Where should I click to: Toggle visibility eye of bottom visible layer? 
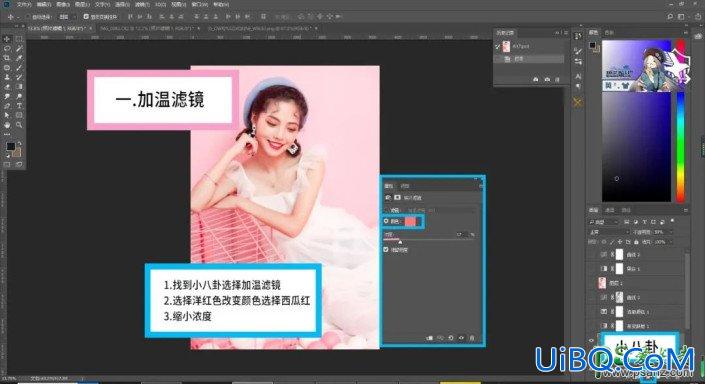point(591,340)
